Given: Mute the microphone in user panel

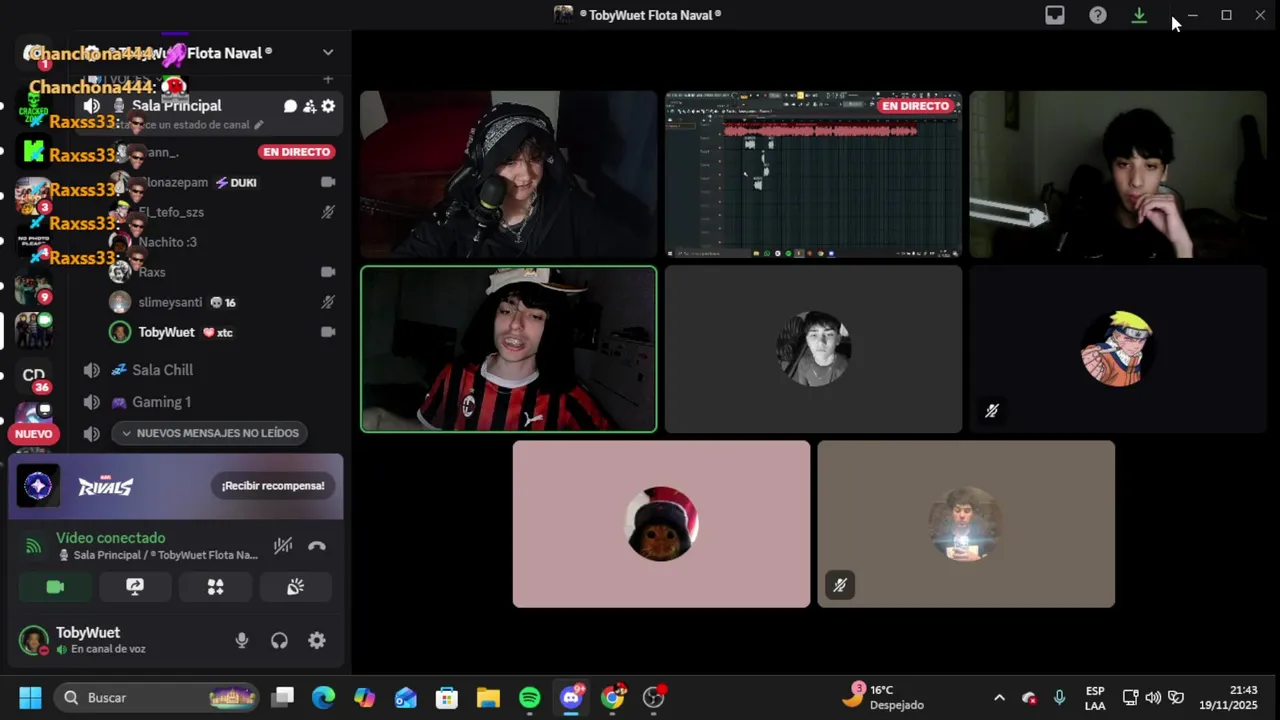Looking at the screenshot, I should click(x=242, y=641).
